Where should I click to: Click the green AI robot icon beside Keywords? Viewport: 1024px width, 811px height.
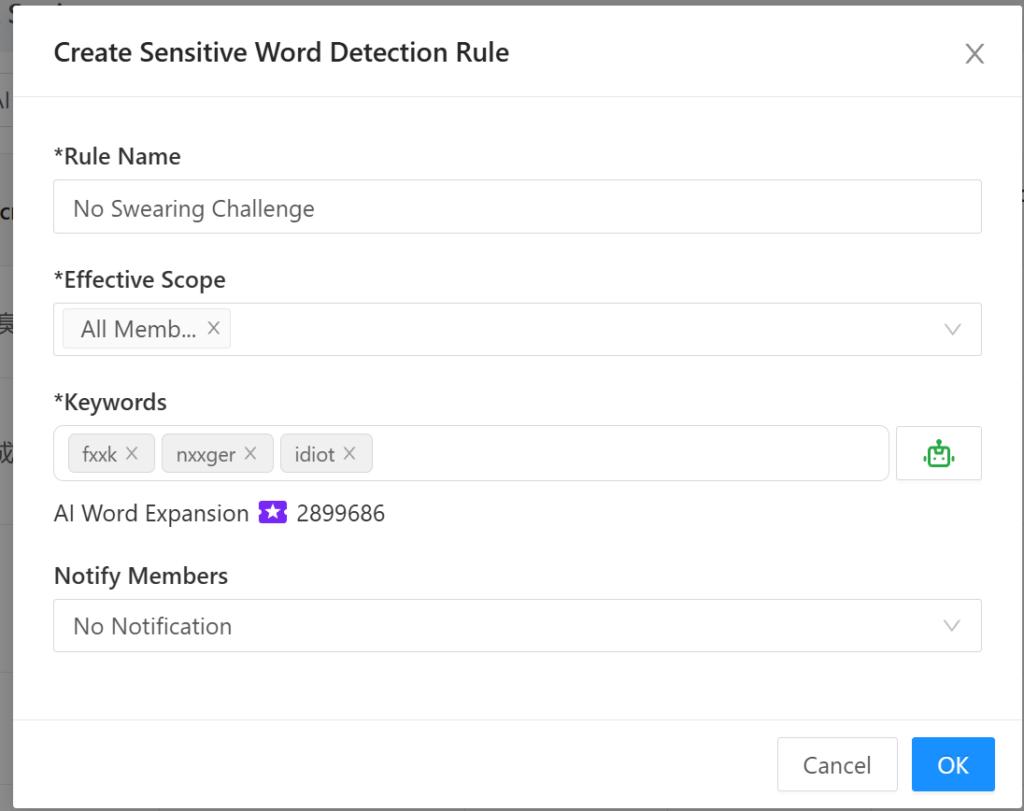[938, 453]
